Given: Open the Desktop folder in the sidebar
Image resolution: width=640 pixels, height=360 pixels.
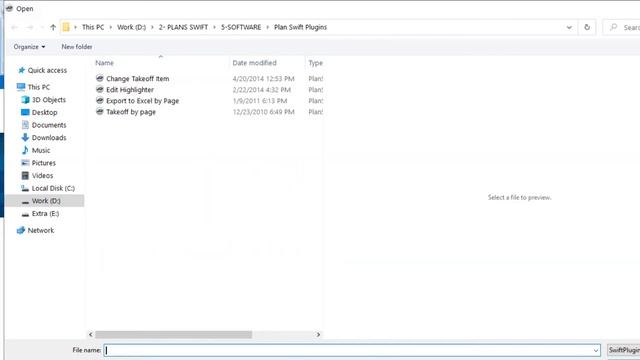Looking at the screenshot, I should coord(44,112).
